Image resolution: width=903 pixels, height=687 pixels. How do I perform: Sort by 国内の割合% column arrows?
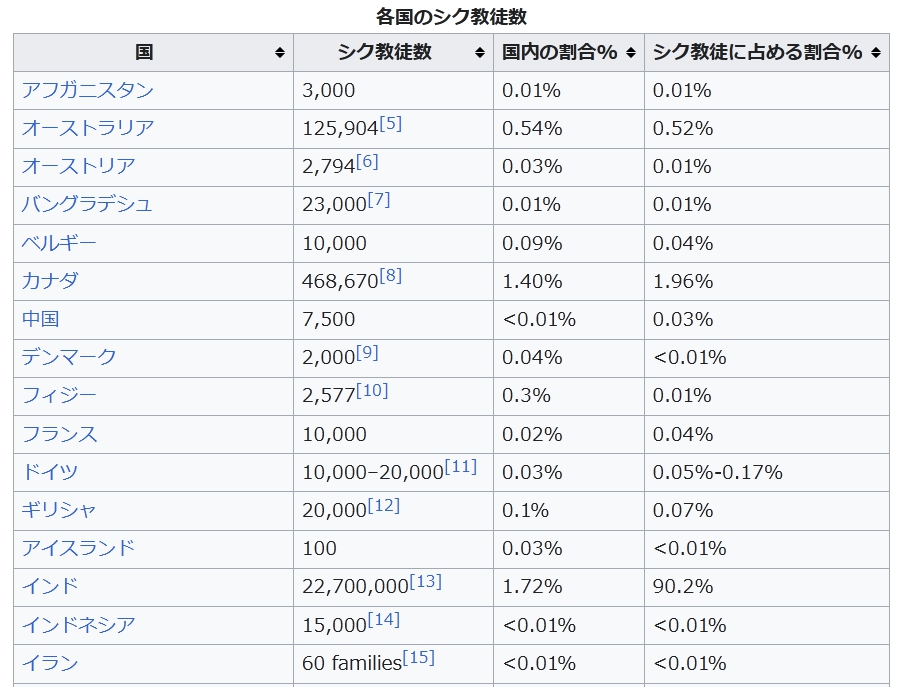pos(631,53)
